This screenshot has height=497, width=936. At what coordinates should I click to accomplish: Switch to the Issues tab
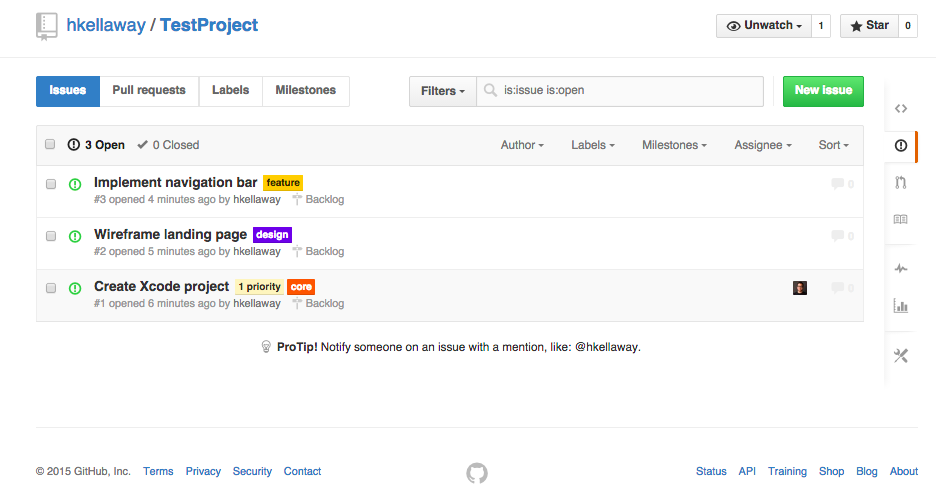coord(67,91)
